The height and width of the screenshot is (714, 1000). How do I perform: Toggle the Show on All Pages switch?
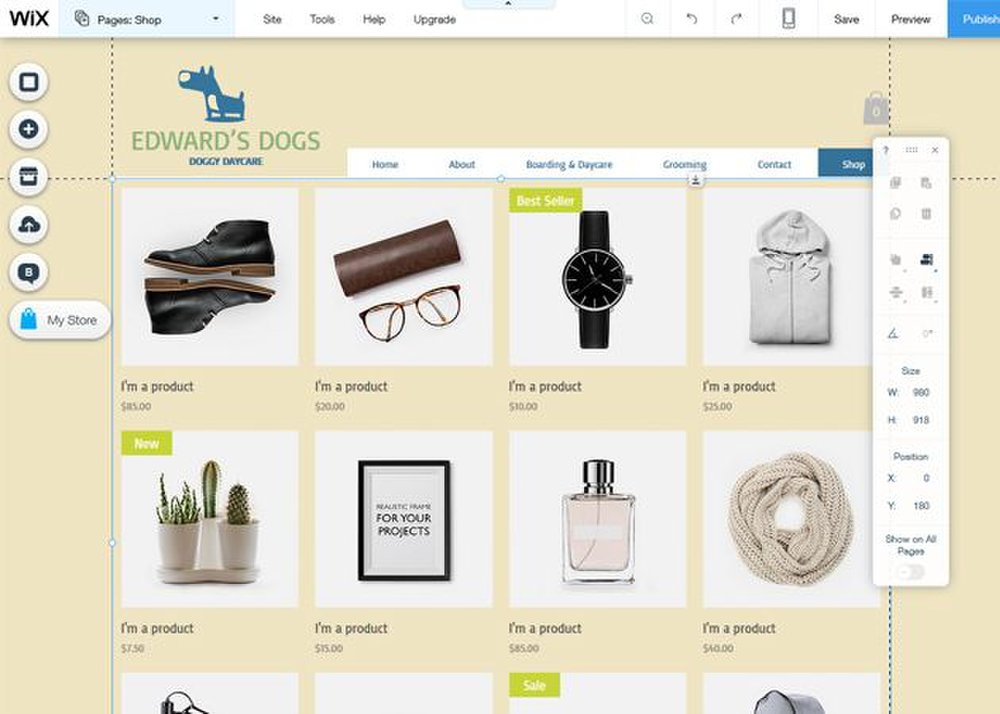(x=910, y=572)
